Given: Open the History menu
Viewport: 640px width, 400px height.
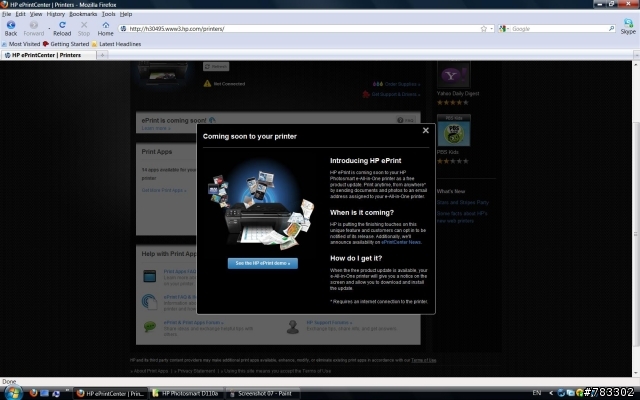Looking at the screenshot, I should 56,14.
